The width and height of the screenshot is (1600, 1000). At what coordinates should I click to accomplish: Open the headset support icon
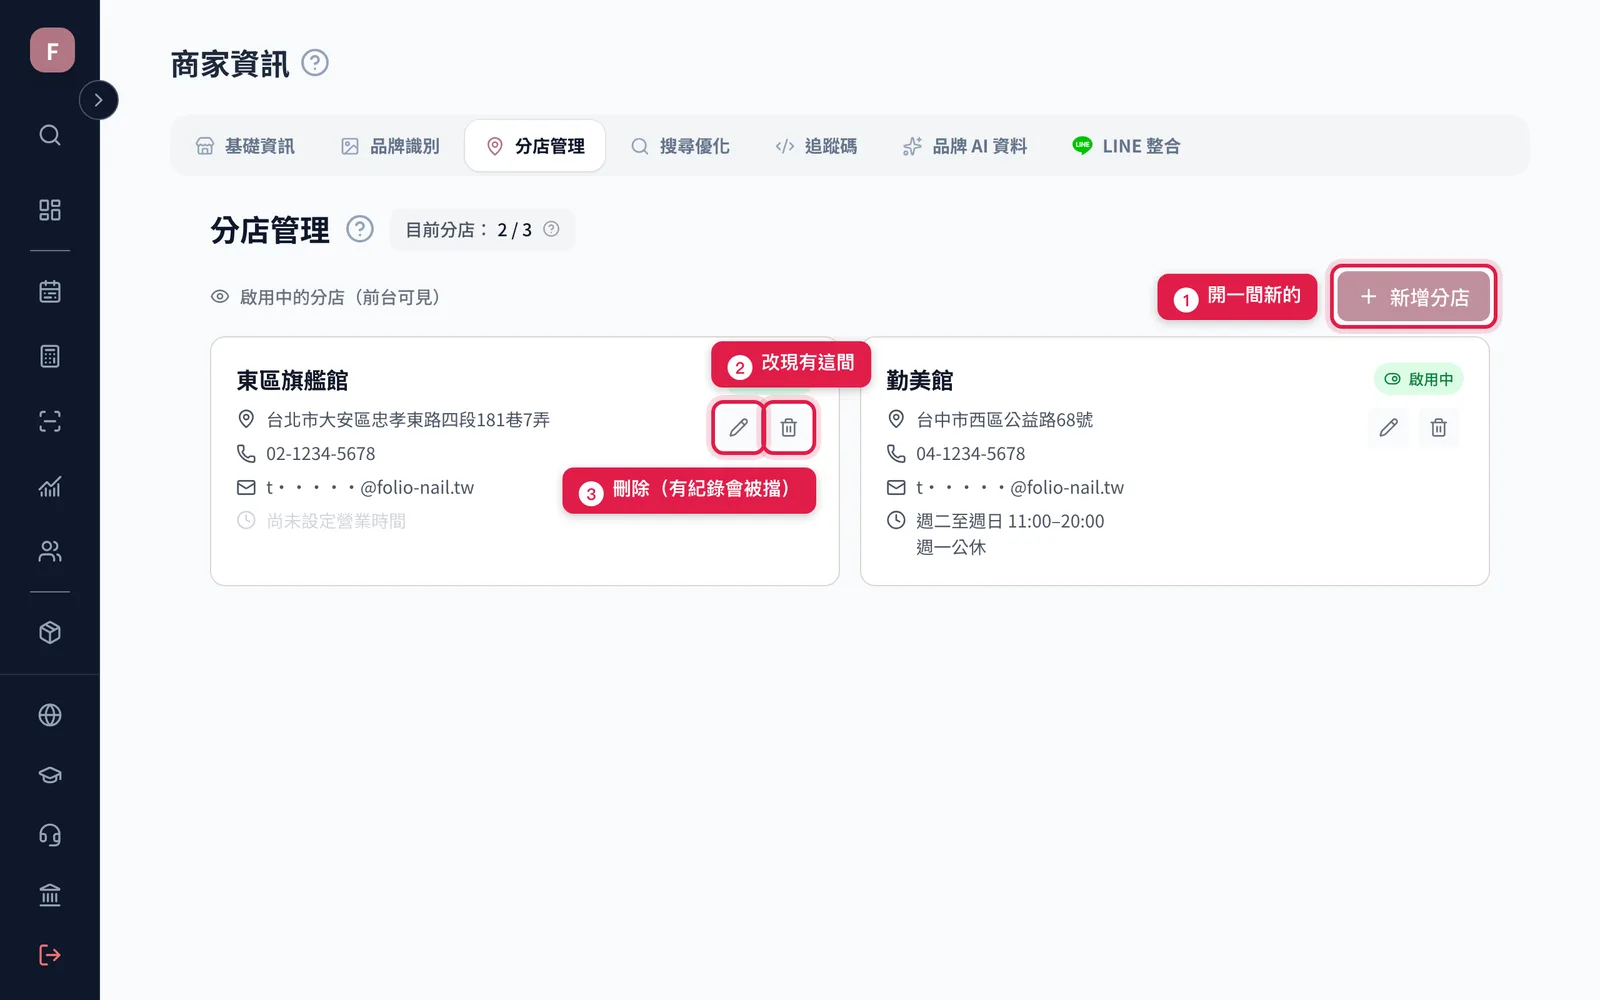(50, 835)
